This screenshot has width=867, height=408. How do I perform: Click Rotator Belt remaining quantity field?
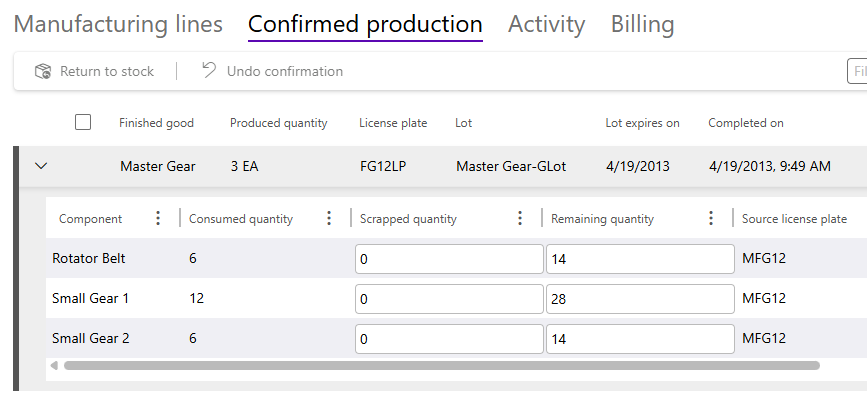point(639,259)
